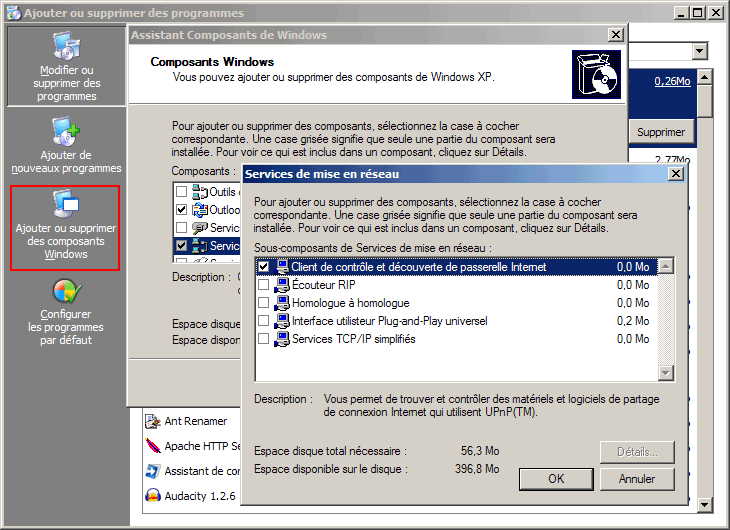Click the Supprimer button

(661, 132)
